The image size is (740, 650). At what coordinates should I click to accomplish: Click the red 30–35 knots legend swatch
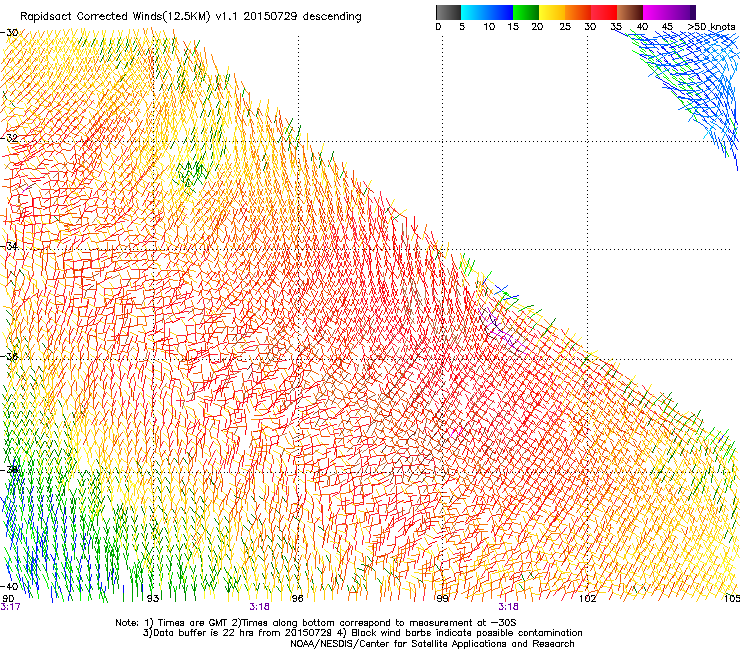point(604,12)
